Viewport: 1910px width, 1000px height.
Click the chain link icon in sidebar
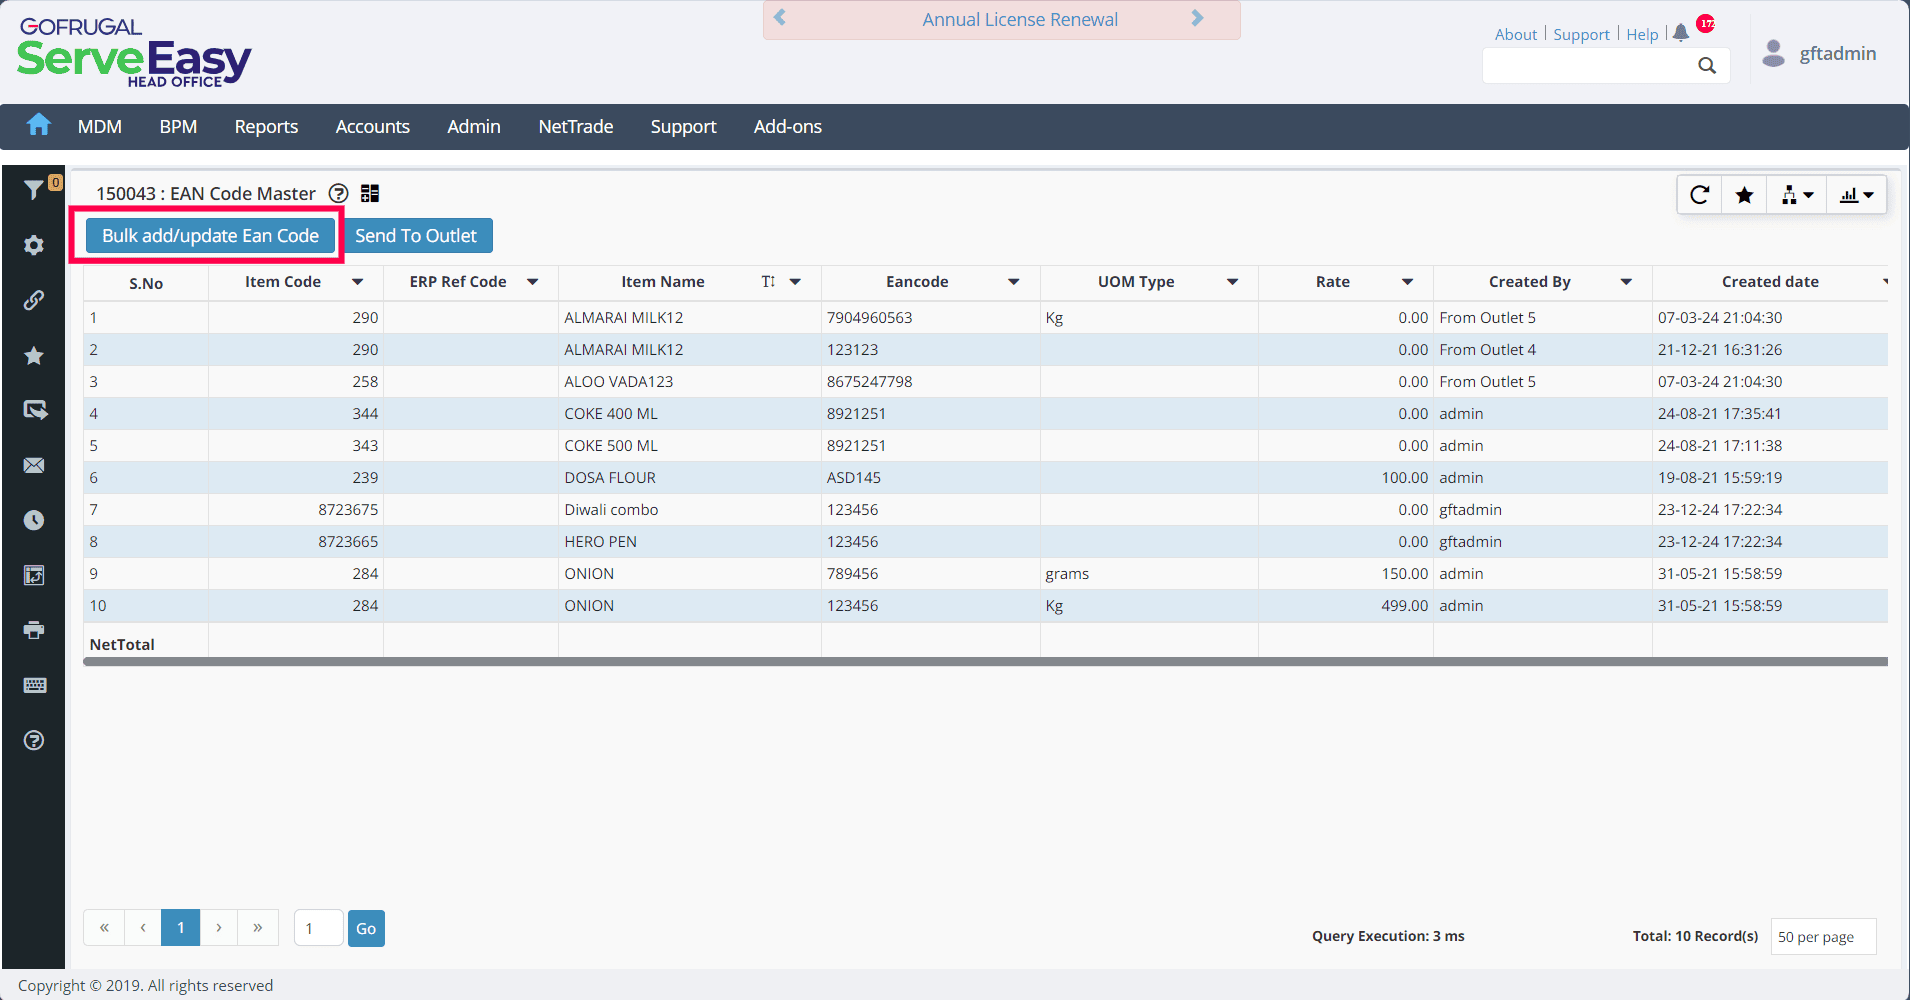(x=34, y=300)
